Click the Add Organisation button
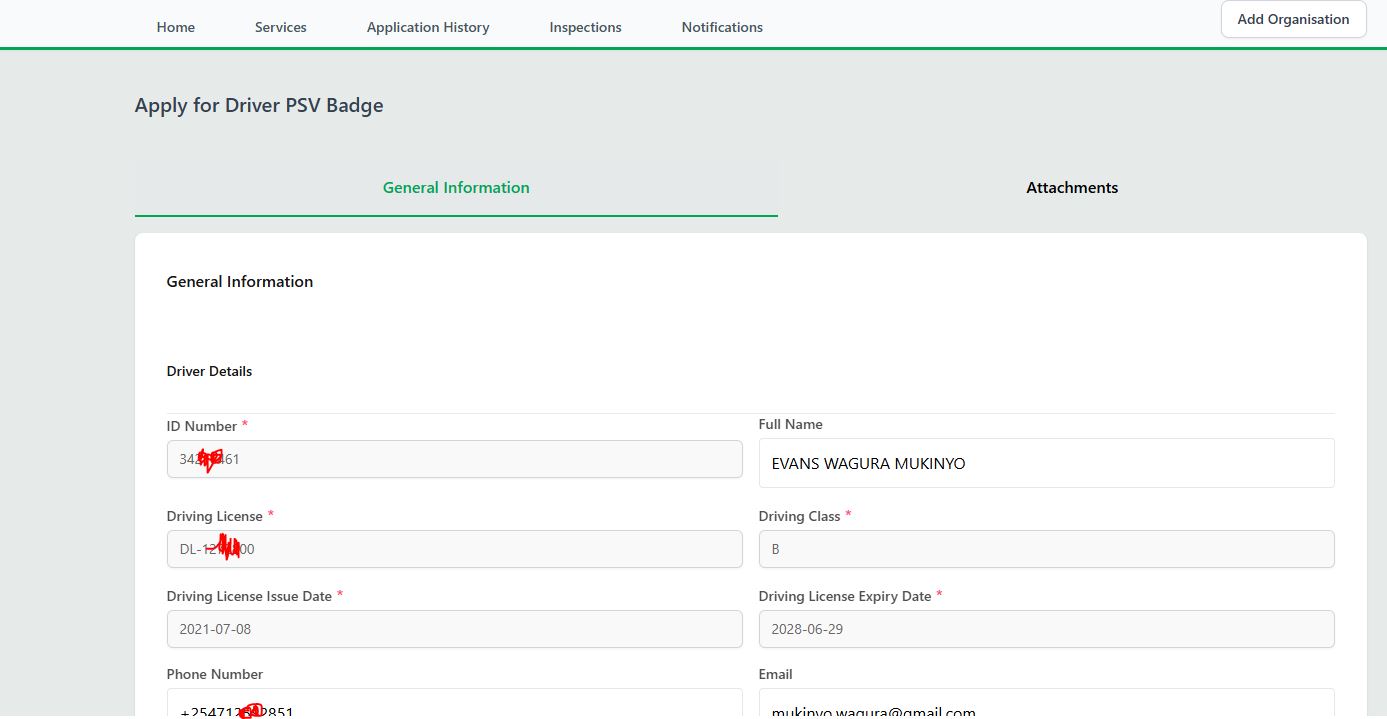 point(1293,18)
